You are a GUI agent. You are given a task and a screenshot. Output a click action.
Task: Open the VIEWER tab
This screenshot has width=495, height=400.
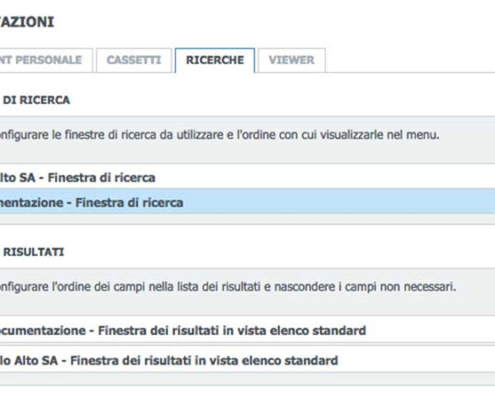[x=292, y=60]
